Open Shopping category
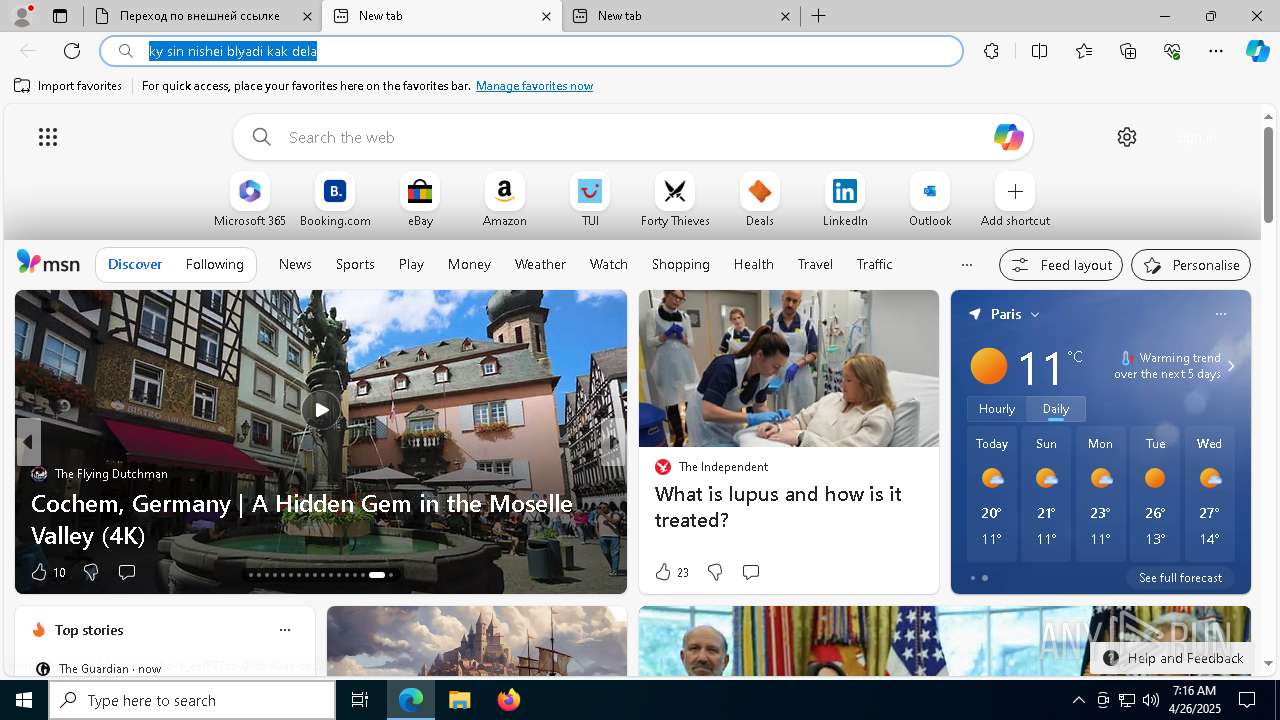The height and width of the screenshot is (720, 1280). click(680, 264)
